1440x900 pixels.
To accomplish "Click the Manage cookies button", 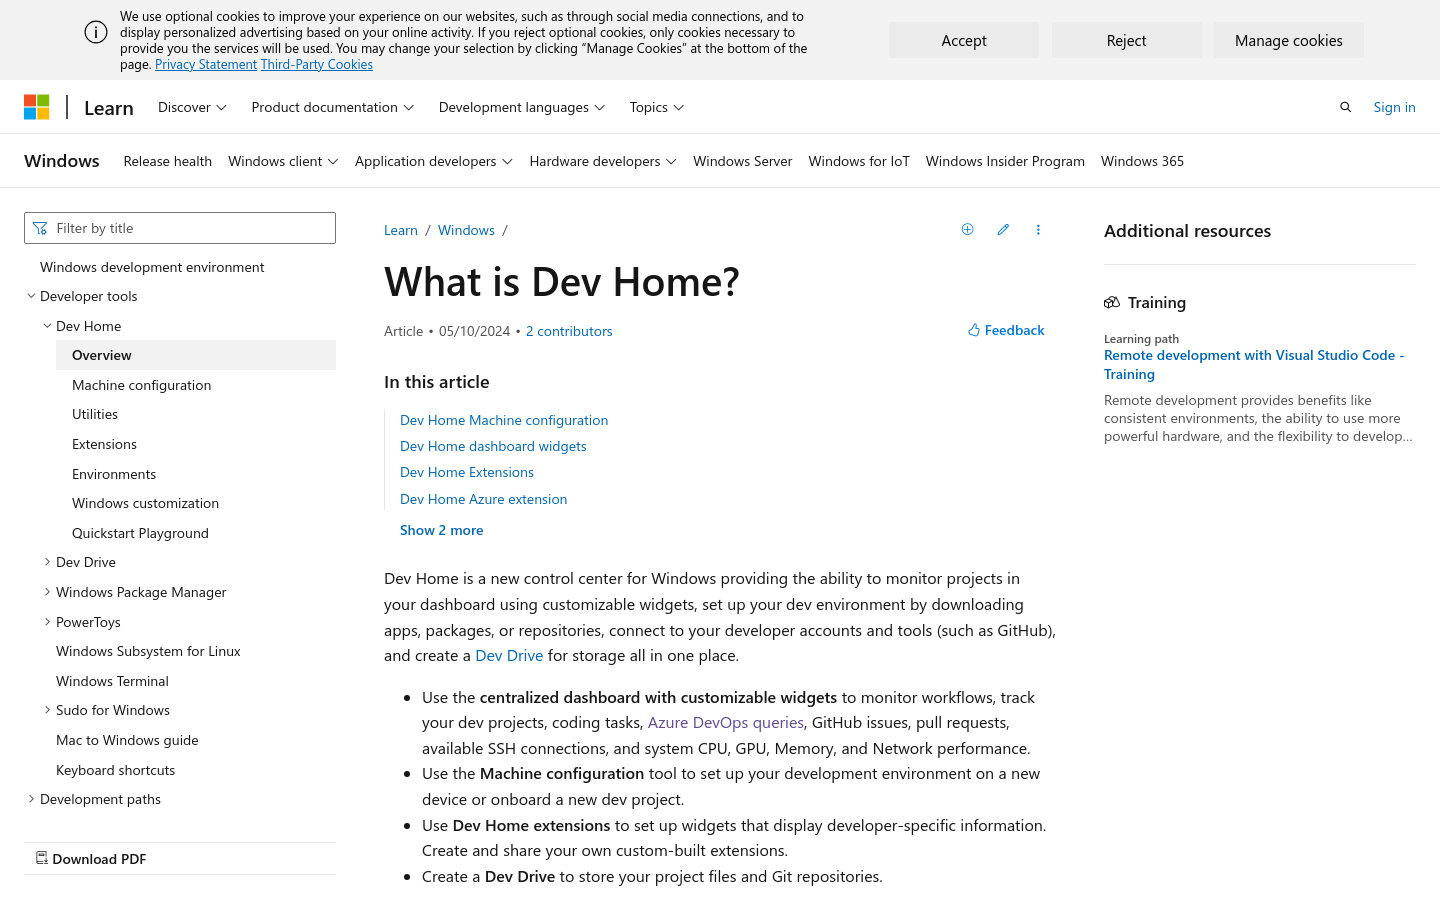I will [x=1289, y=40].
